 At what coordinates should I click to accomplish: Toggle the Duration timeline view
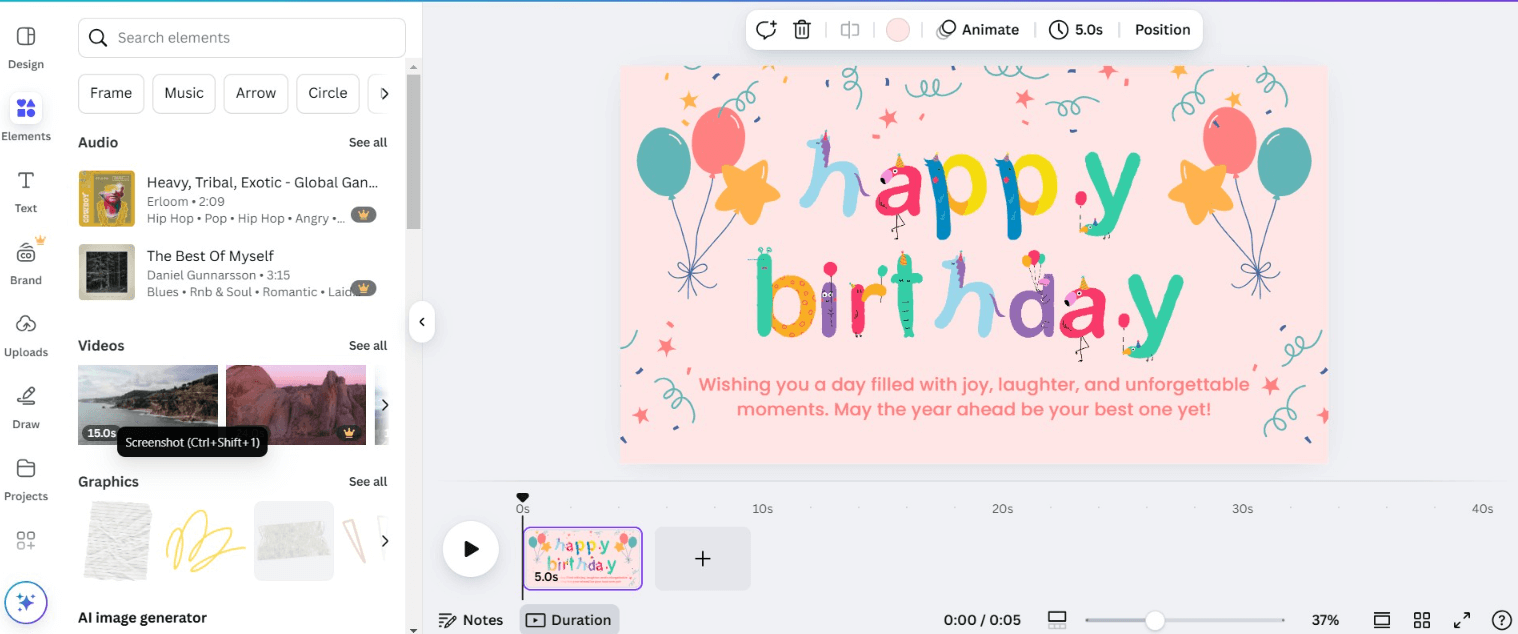(569, 620)
